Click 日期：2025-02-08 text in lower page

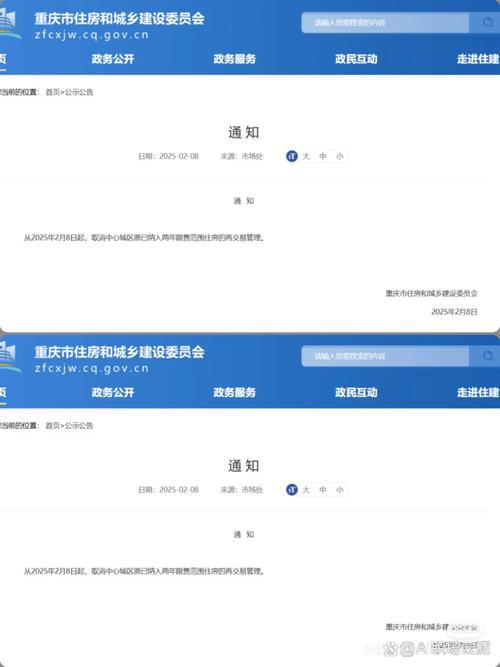click(168, 490)
